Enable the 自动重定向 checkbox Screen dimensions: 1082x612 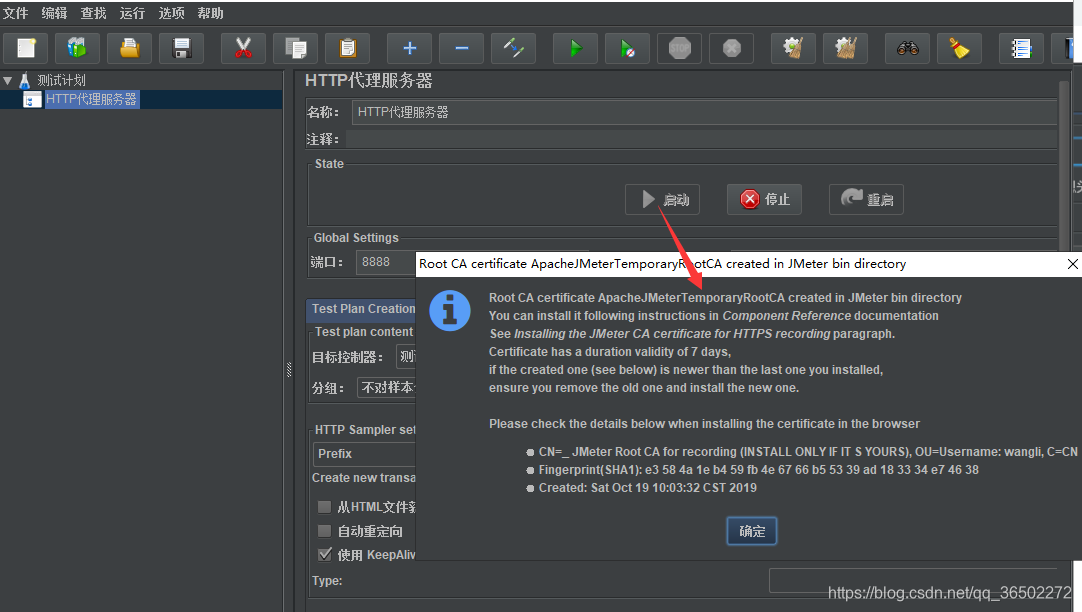point(324,530)
